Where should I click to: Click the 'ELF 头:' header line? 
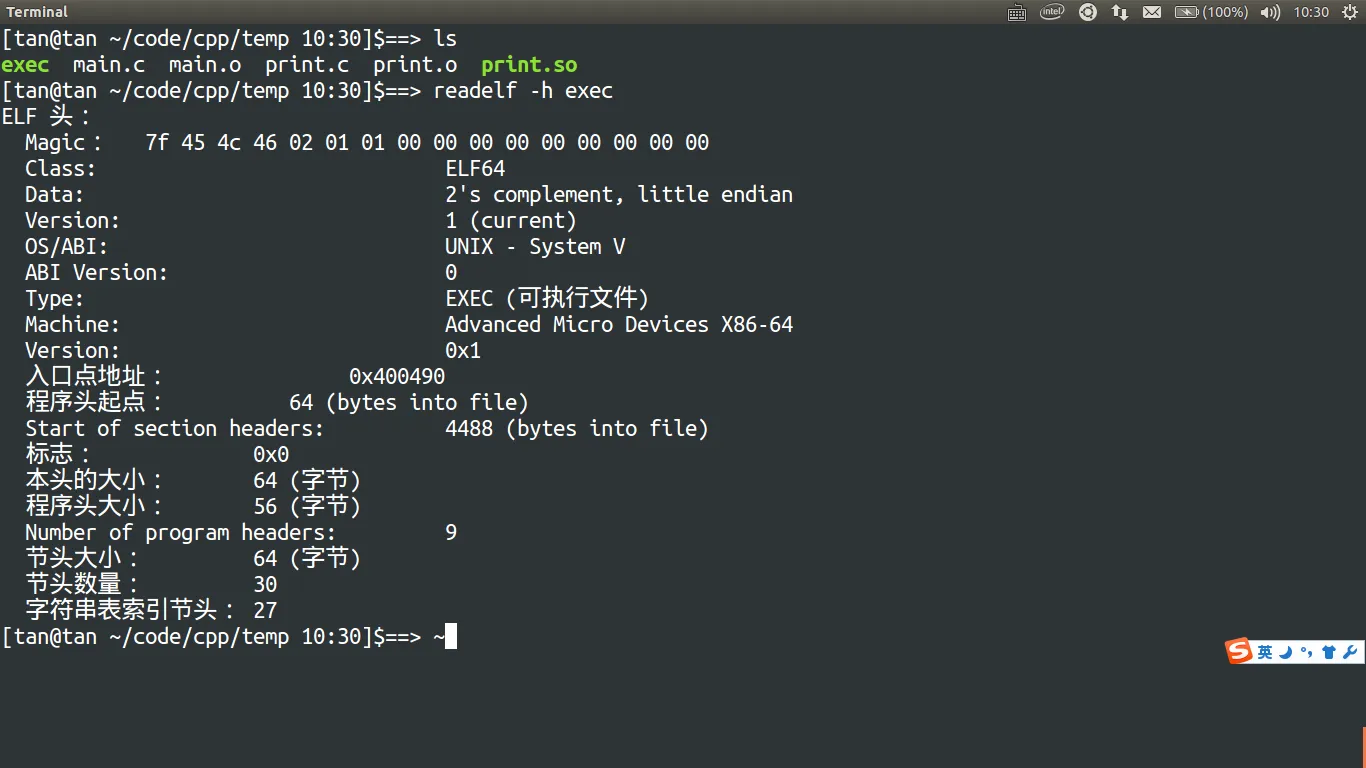coord(46,117)
